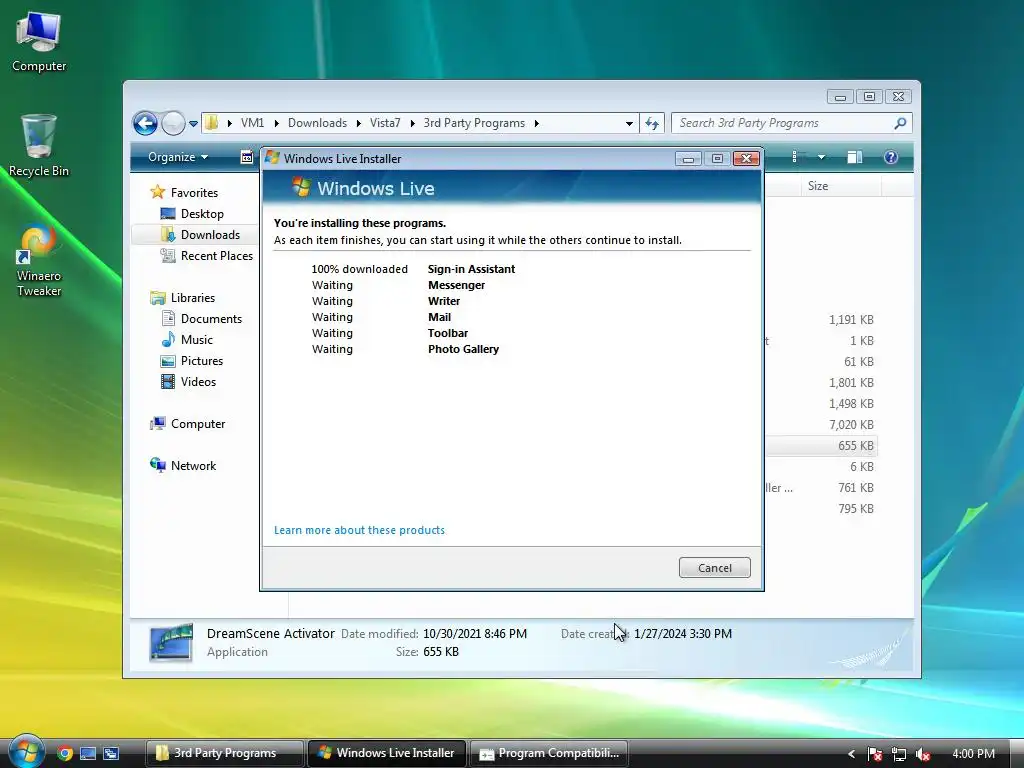Click Date modified value in details pane

point(475,633)
